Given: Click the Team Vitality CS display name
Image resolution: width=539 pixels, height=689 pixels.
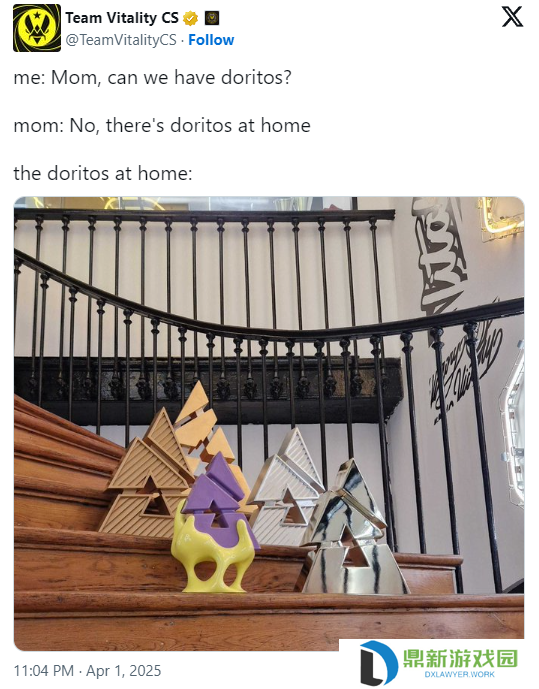Looking at the screenshot, I should (x=122, y=18).
